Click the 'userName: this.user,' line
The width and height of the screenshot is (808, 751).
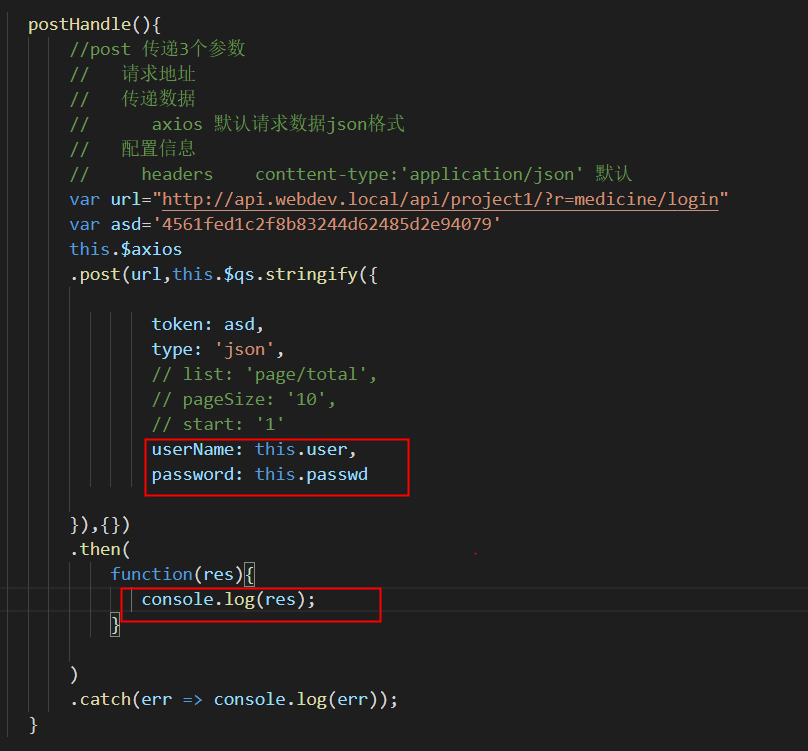click(254, 450)
